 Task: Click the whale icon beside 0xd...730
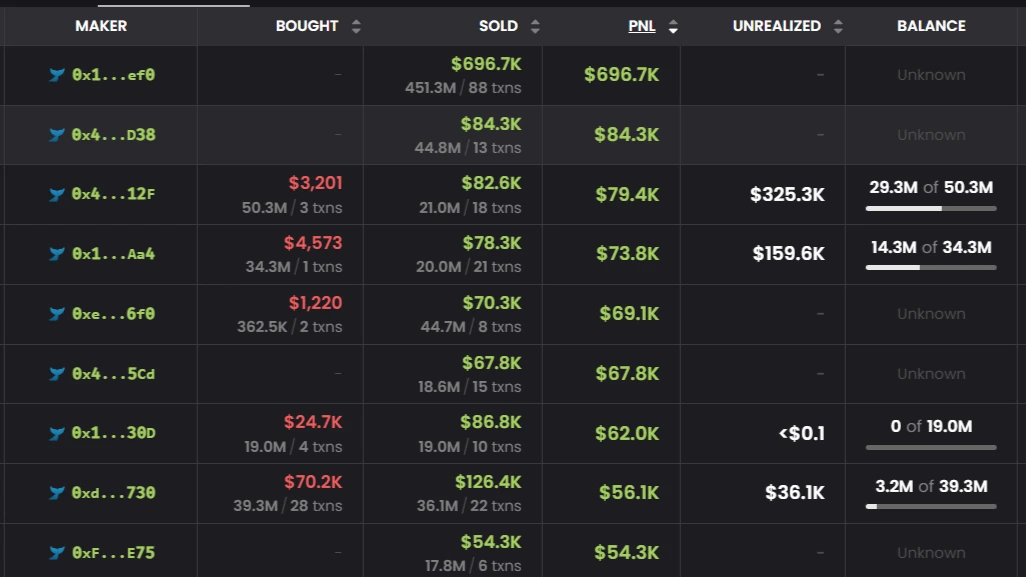click(57, 493)
